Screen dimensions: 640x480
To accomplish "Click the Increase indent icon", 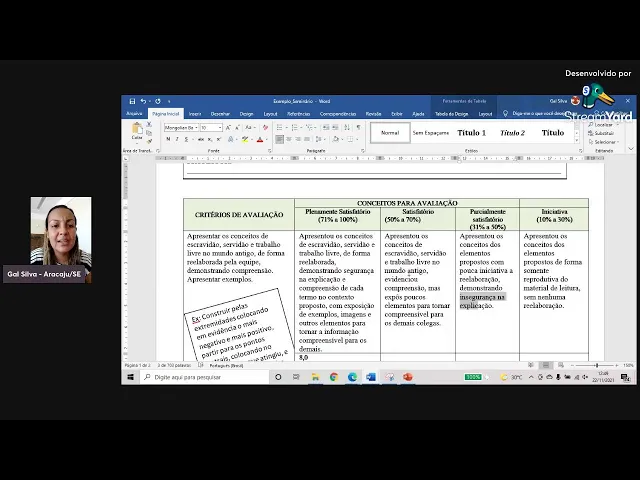I will point(335,128).
